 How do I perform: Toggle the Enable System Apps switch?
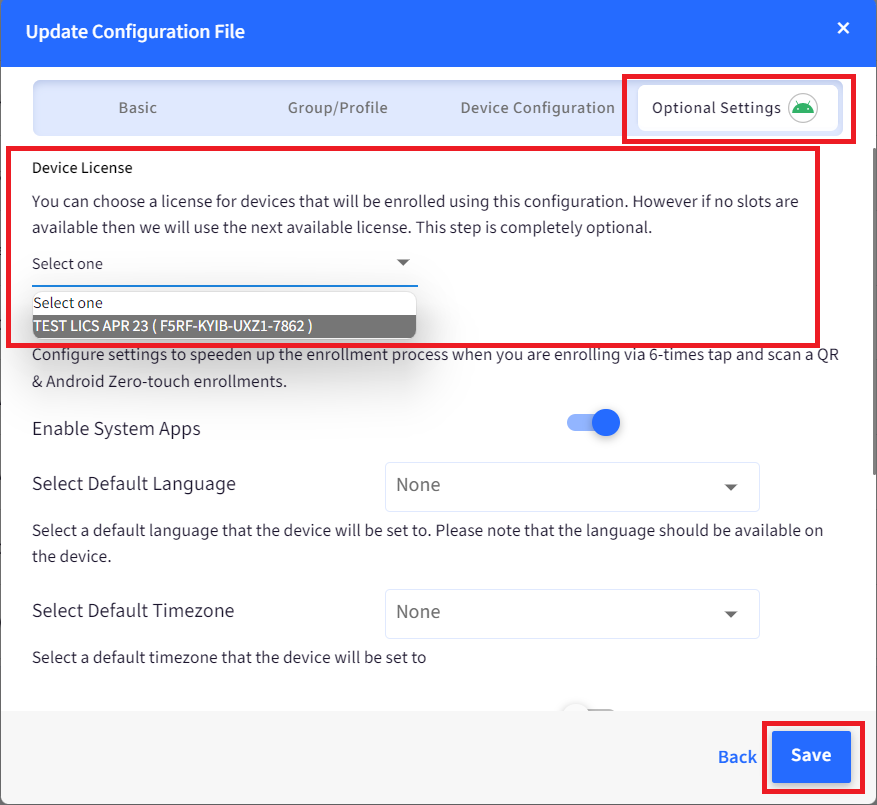click(x=593, y=423)
